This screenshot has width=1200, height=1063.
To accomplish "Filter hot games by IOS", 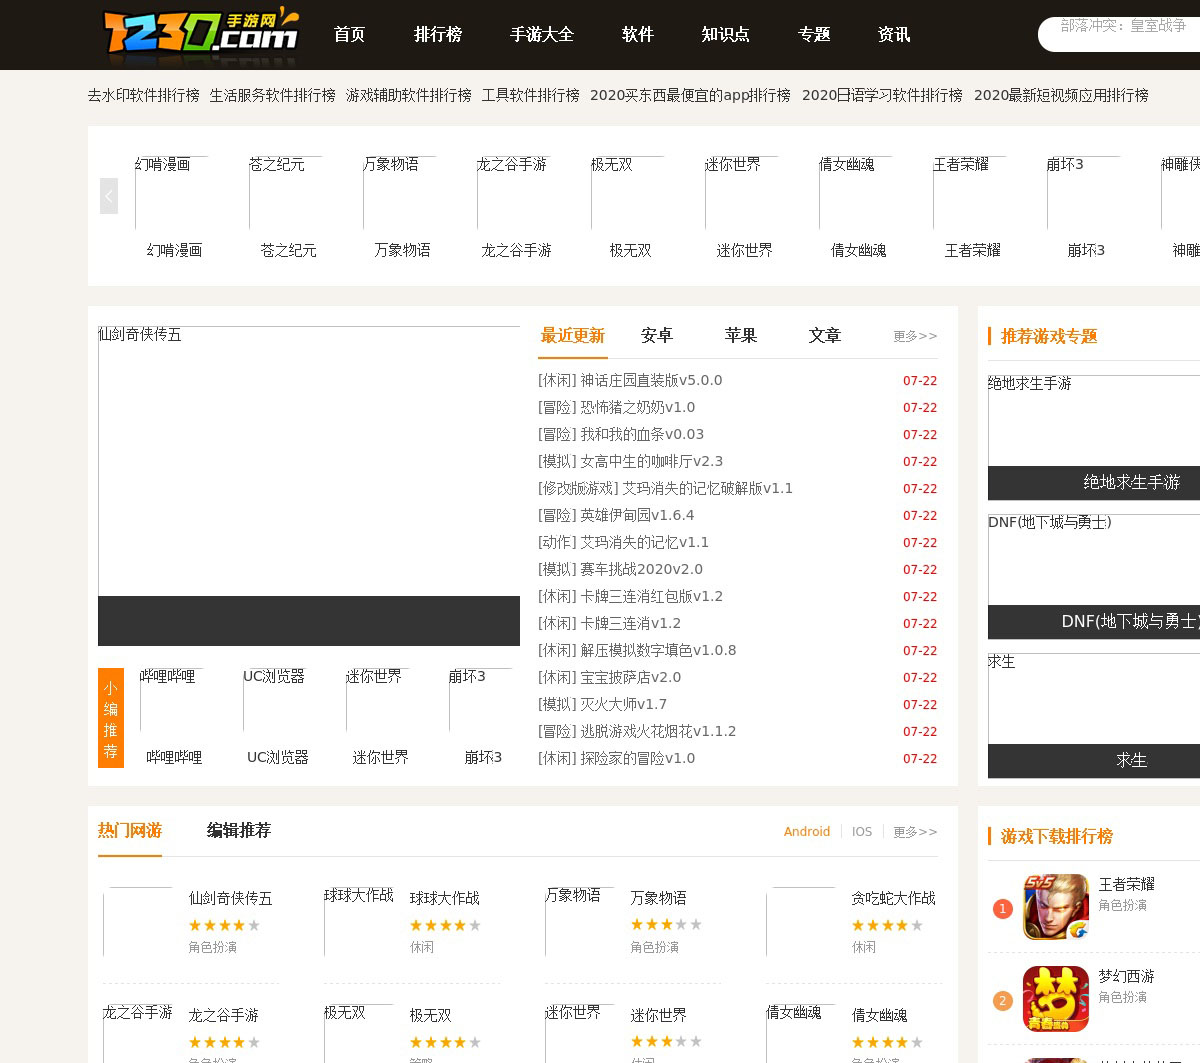I will tap(861, 832).
